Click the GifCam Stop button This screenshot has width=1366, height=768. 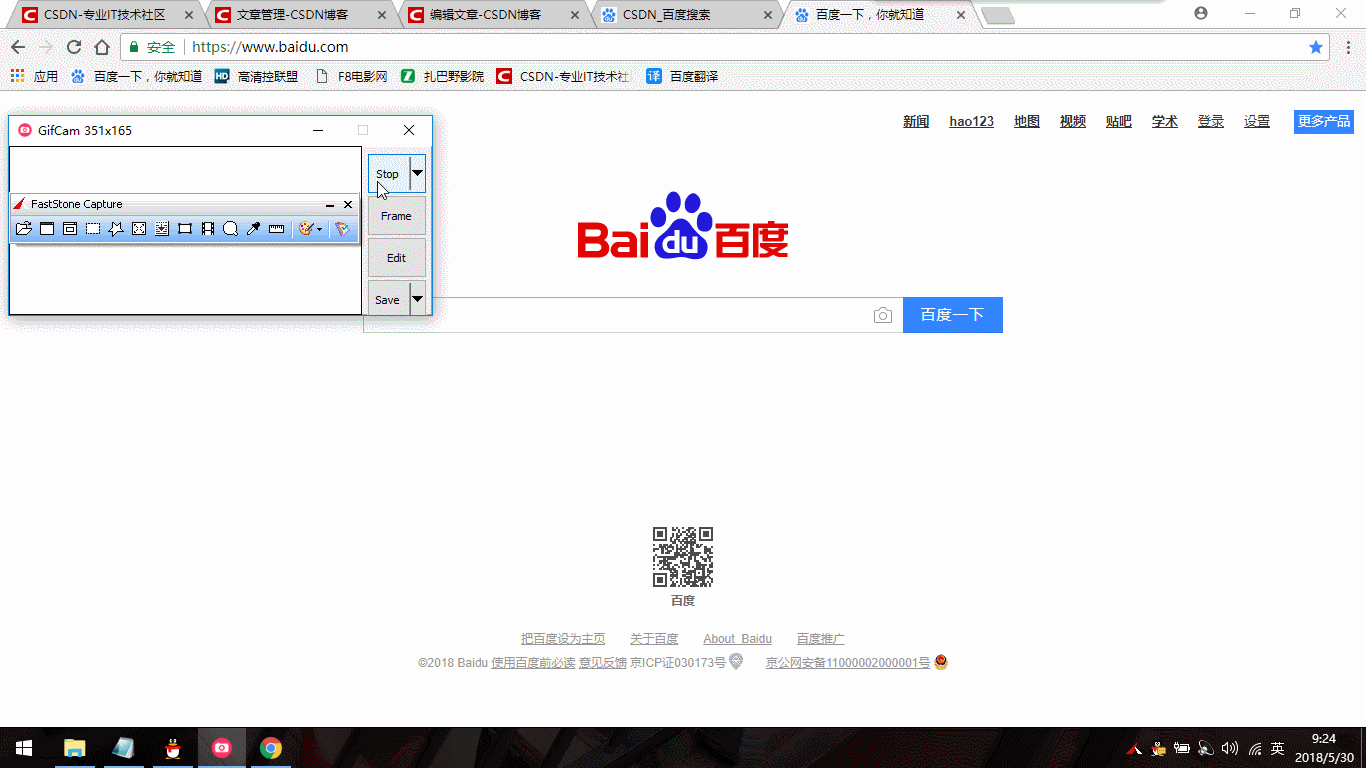click(x=388, y=174)
